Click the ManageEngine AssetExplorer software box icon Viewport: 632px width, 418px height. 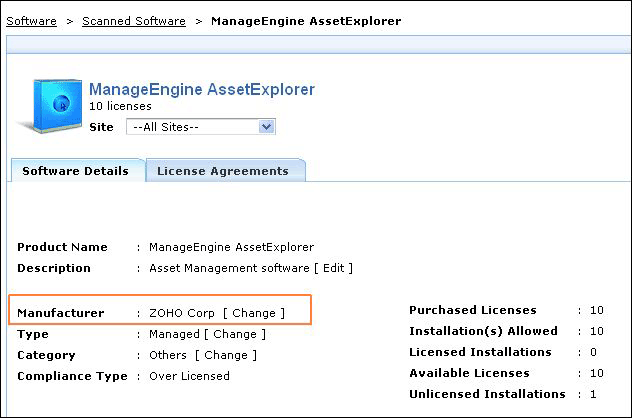[54, 101]
